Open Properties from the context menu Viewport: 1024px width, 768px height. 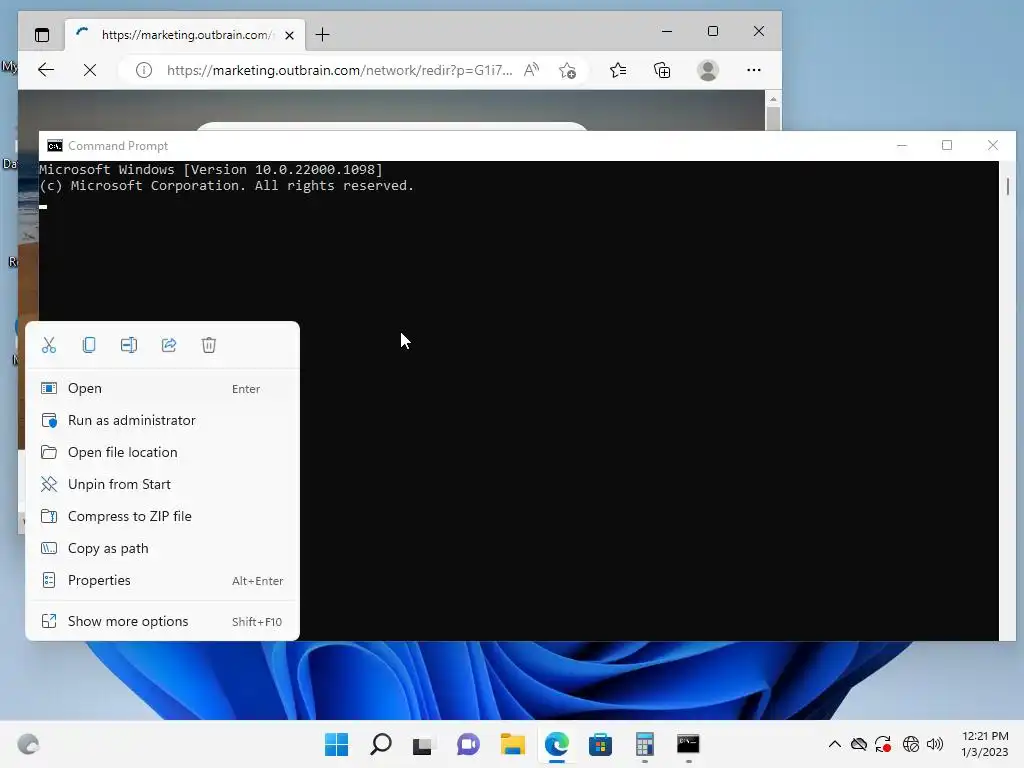[x=163, y=581]
